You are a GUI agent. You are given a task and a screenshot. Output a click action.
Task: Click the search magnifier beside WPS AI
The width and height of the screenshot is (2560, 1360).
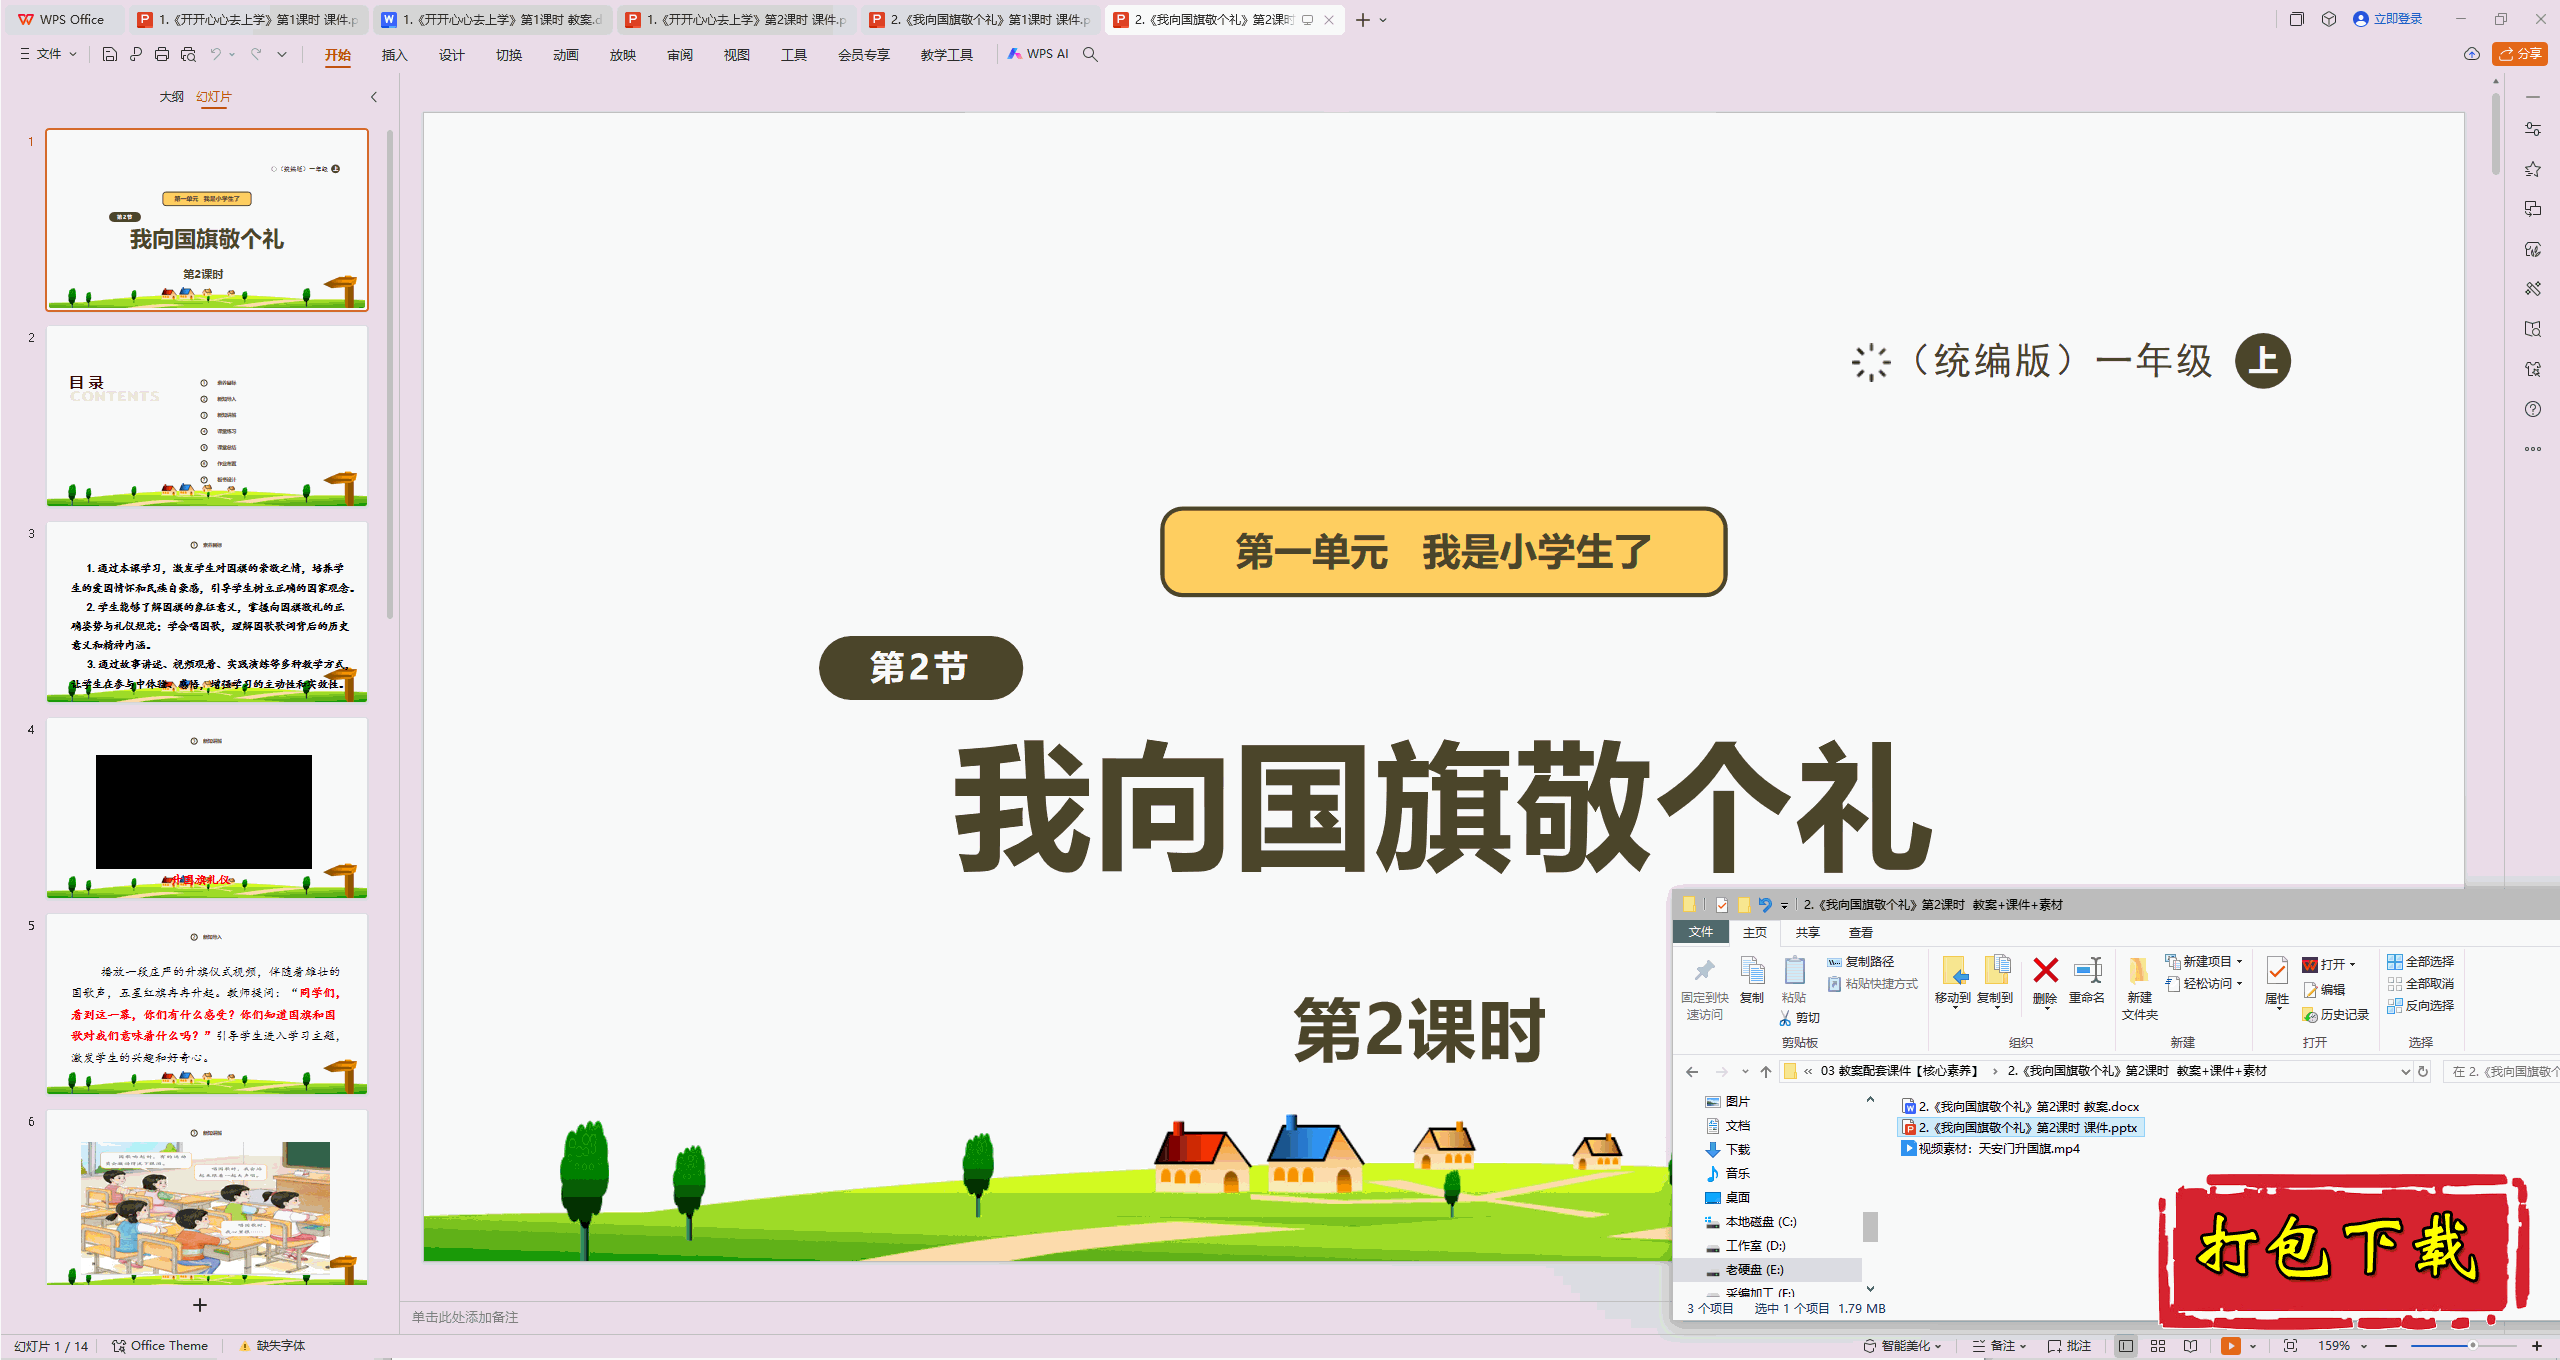(x=1091, y=54)
